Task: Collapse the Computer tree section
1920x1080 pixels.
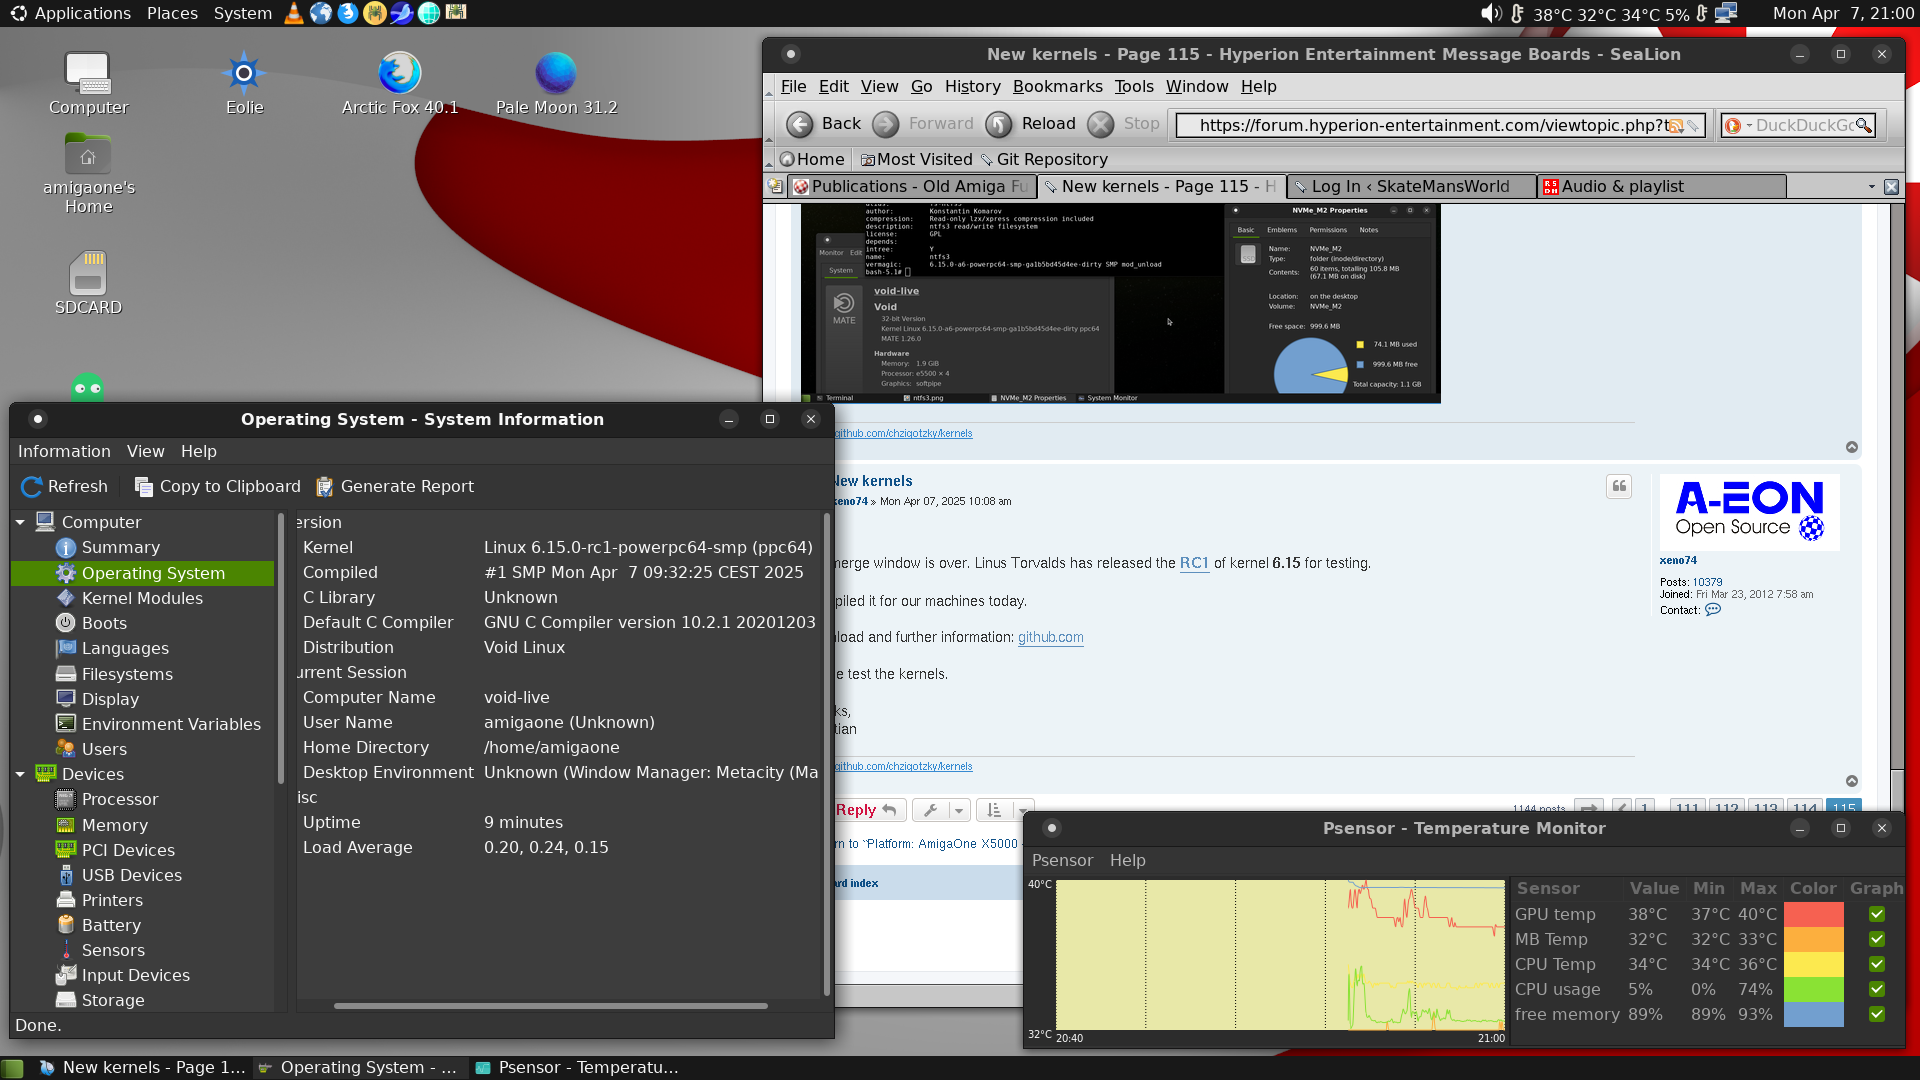Action: click(x=20, y=522)
